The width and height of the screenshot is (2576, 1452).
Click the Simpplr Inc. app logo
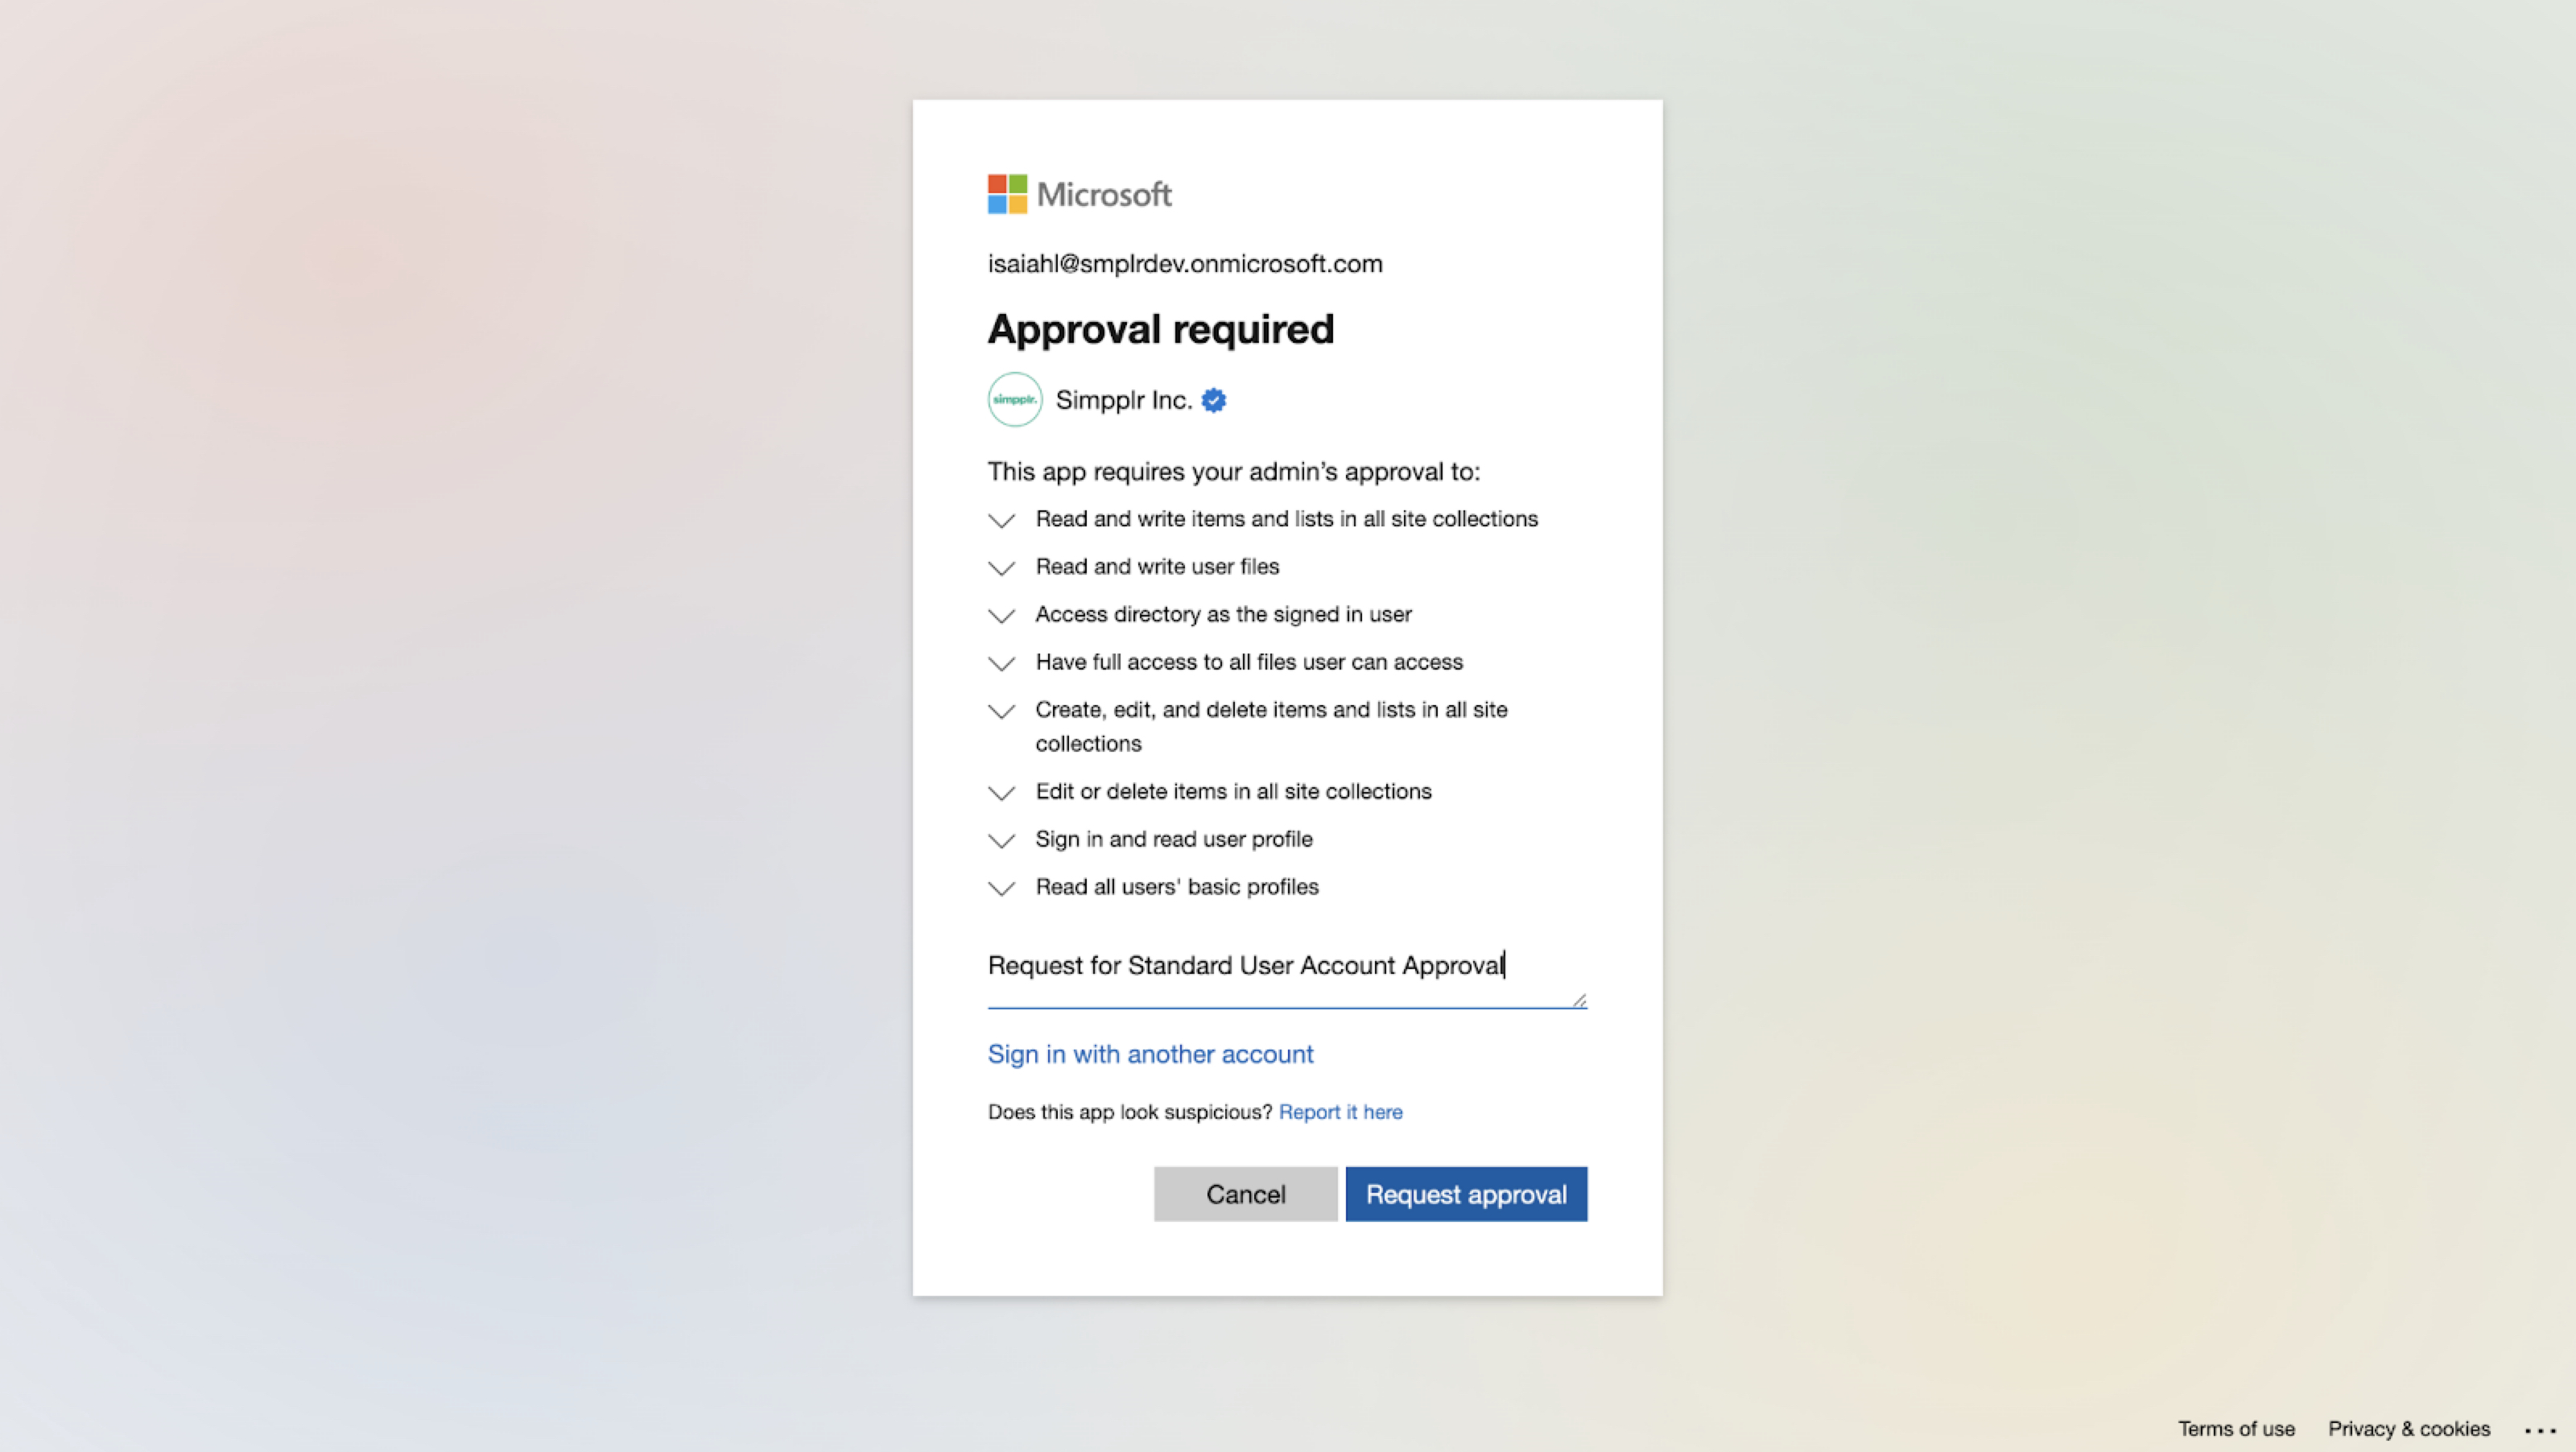[1014, 400]
